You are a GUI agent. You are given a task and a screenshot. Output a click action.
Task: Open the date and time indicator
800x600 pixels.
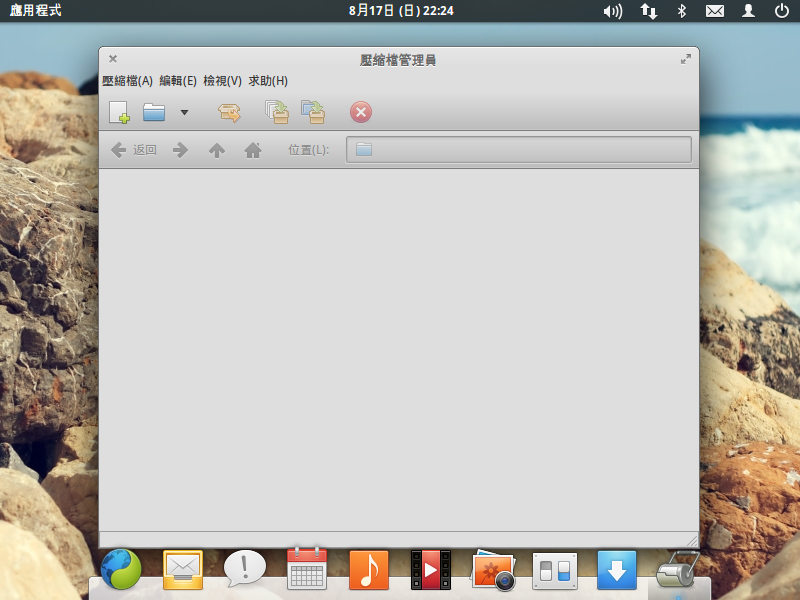(x=401, y=10)
